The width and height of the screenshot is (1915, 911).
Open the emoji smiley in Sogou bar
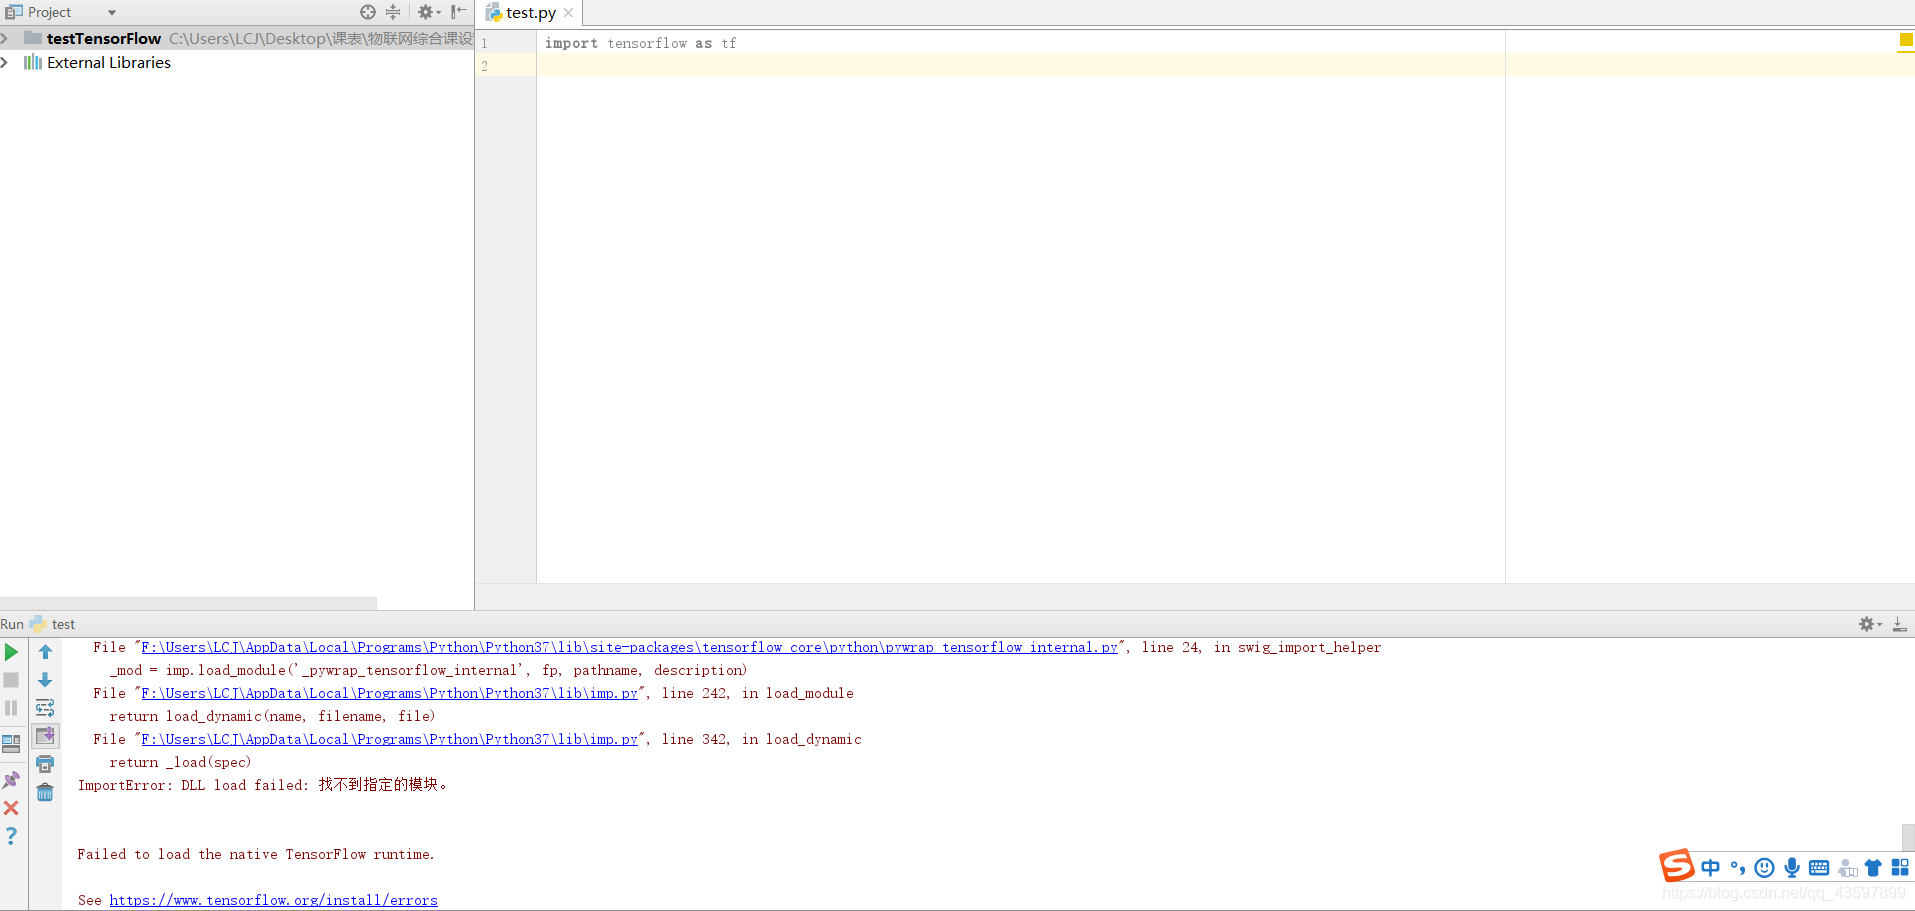click(1765, 867)
